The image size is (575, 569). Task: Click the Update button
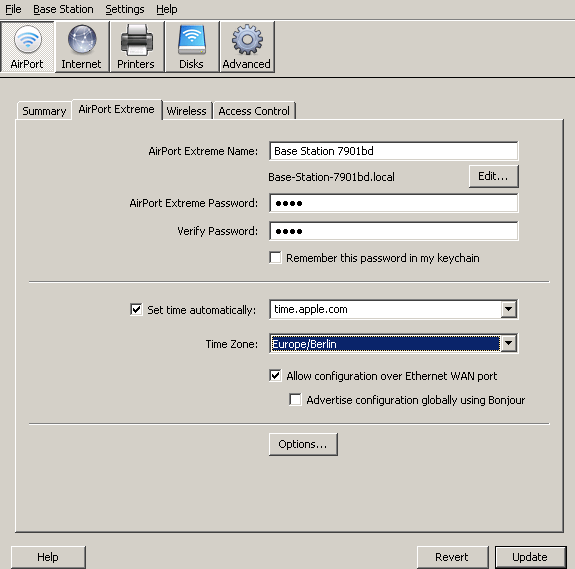(x=530, y=557)
